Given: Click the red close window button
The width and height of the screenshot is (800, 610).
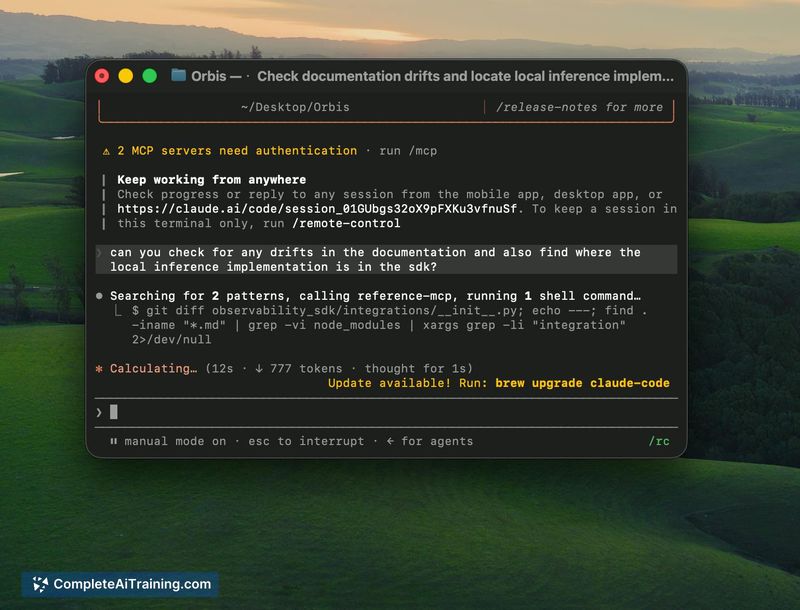Looking at the screenshot, I should pyautogui.click(x=102, y=76).
